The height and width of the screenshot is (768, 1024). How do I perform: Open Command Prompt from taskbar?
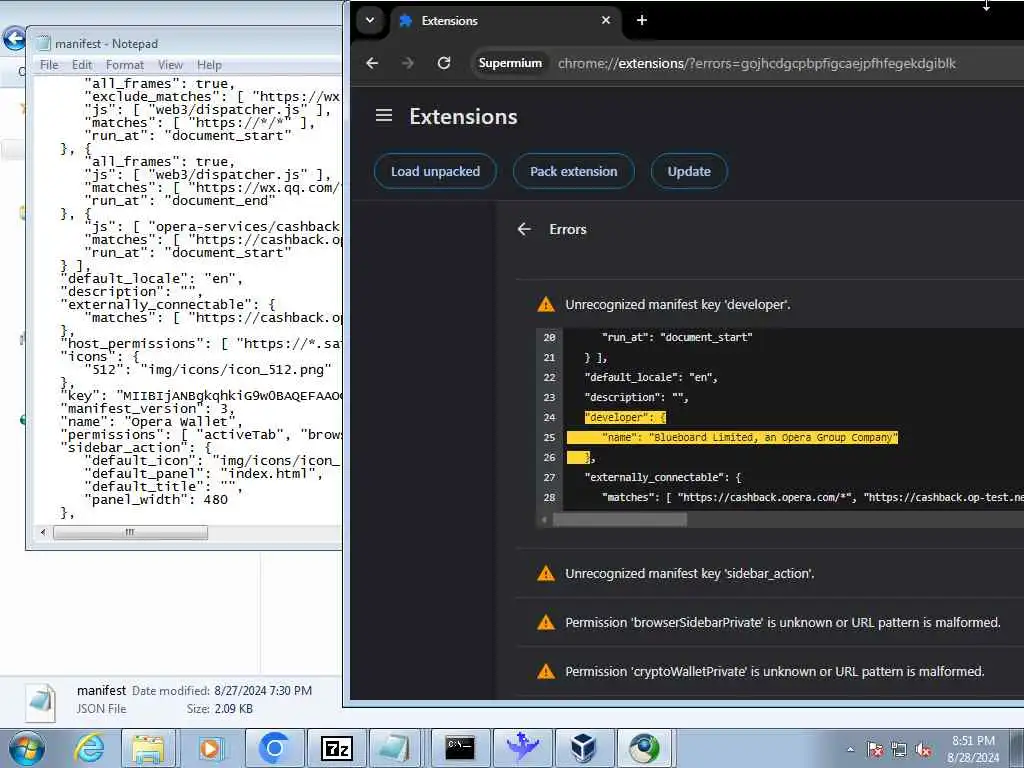point(460,748)
